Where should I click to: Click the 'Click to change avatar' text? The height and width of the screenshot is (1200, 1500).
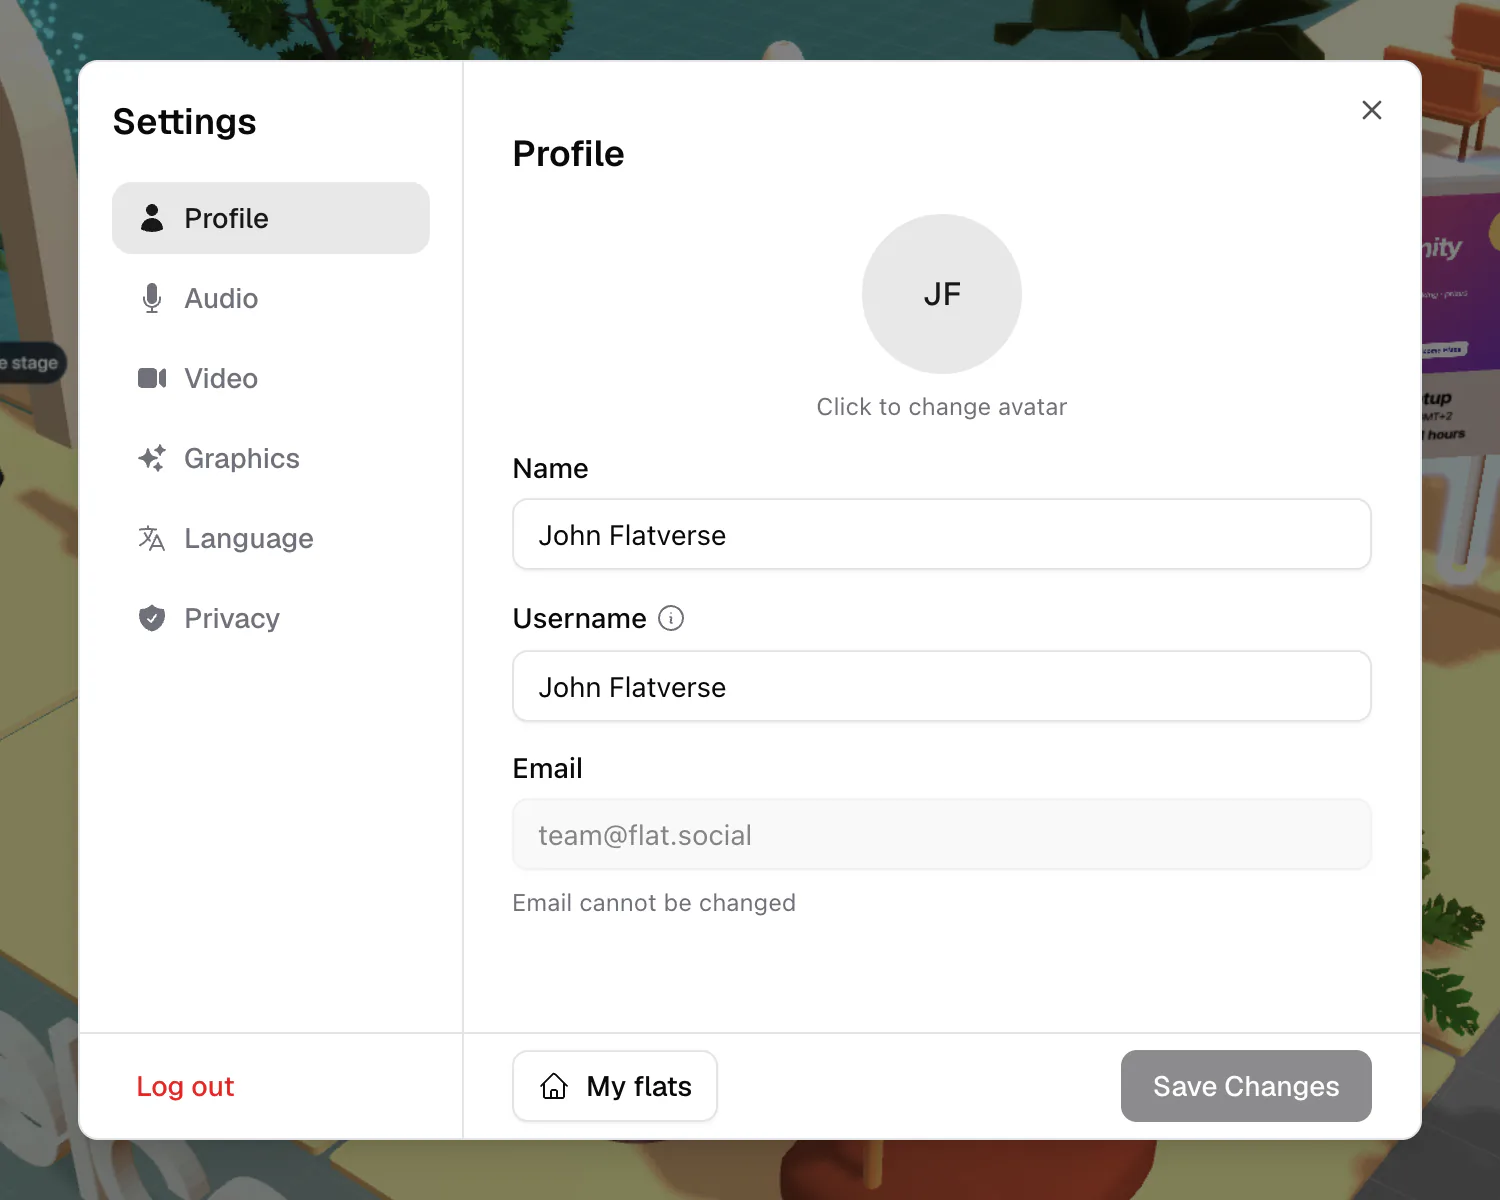942,407
